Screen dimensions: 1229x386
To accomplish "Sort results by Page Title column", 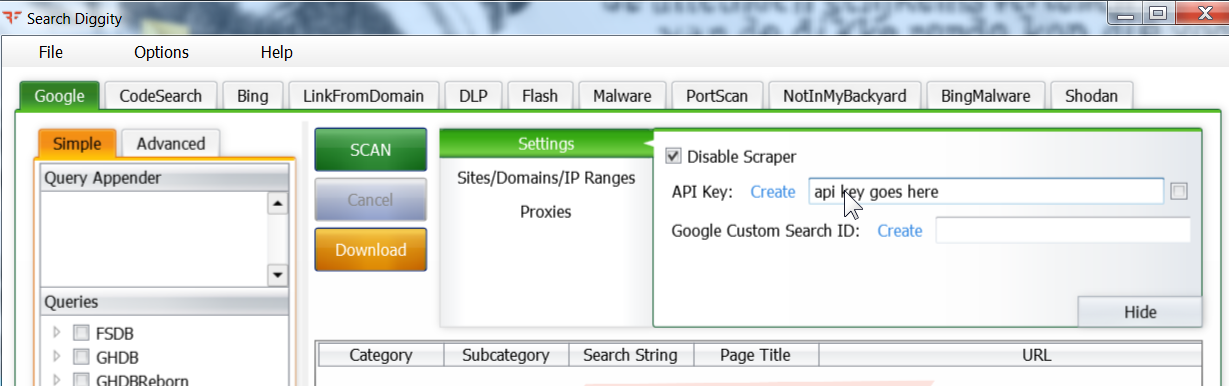I will coord(755,355).
